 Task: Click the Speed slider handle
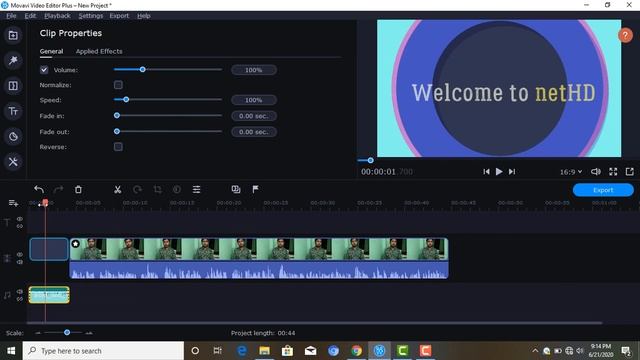[126, 99]
